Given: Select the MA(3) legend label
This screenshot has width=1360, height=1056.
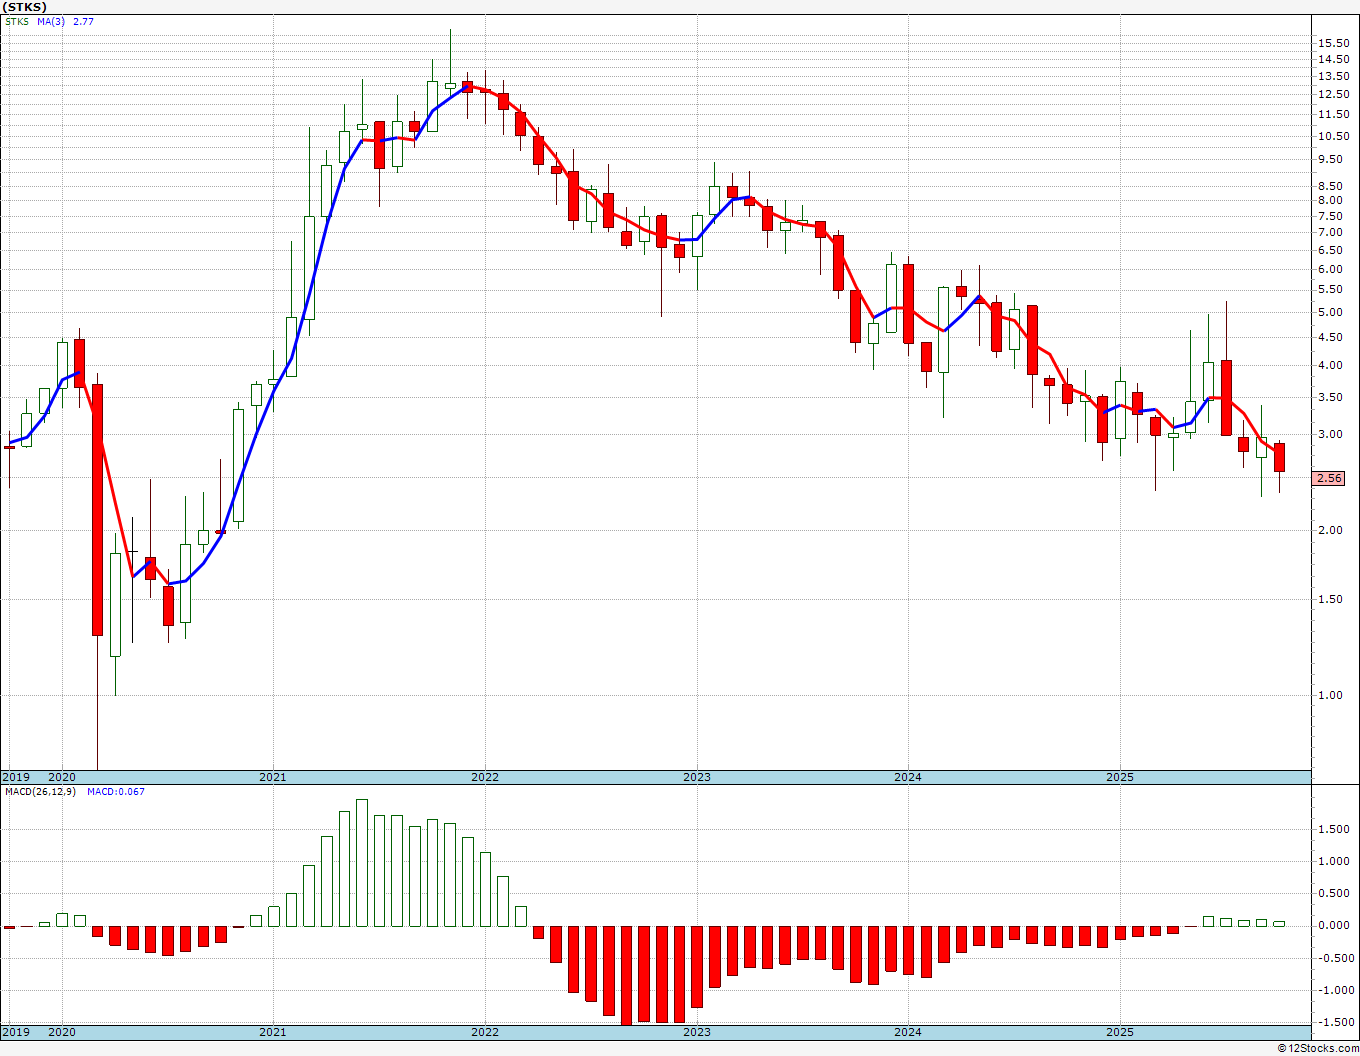Looking at the screenshot, I should click(x=51, y=21).
